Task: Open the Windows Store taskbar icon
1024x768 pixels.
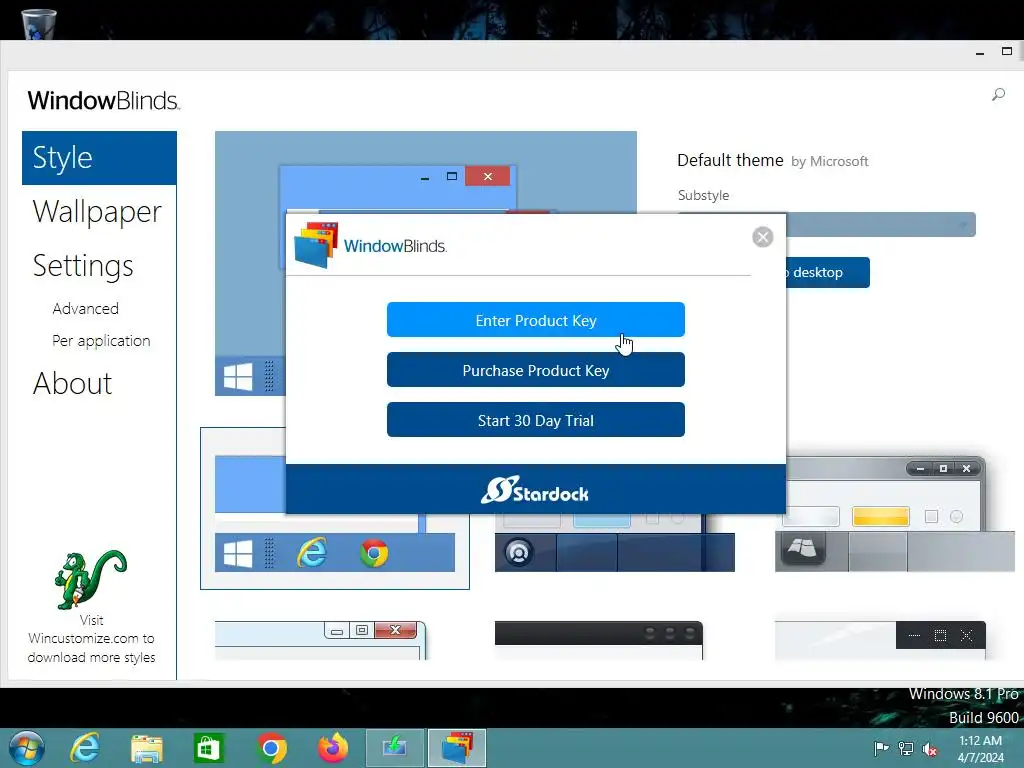Action: 209,748
